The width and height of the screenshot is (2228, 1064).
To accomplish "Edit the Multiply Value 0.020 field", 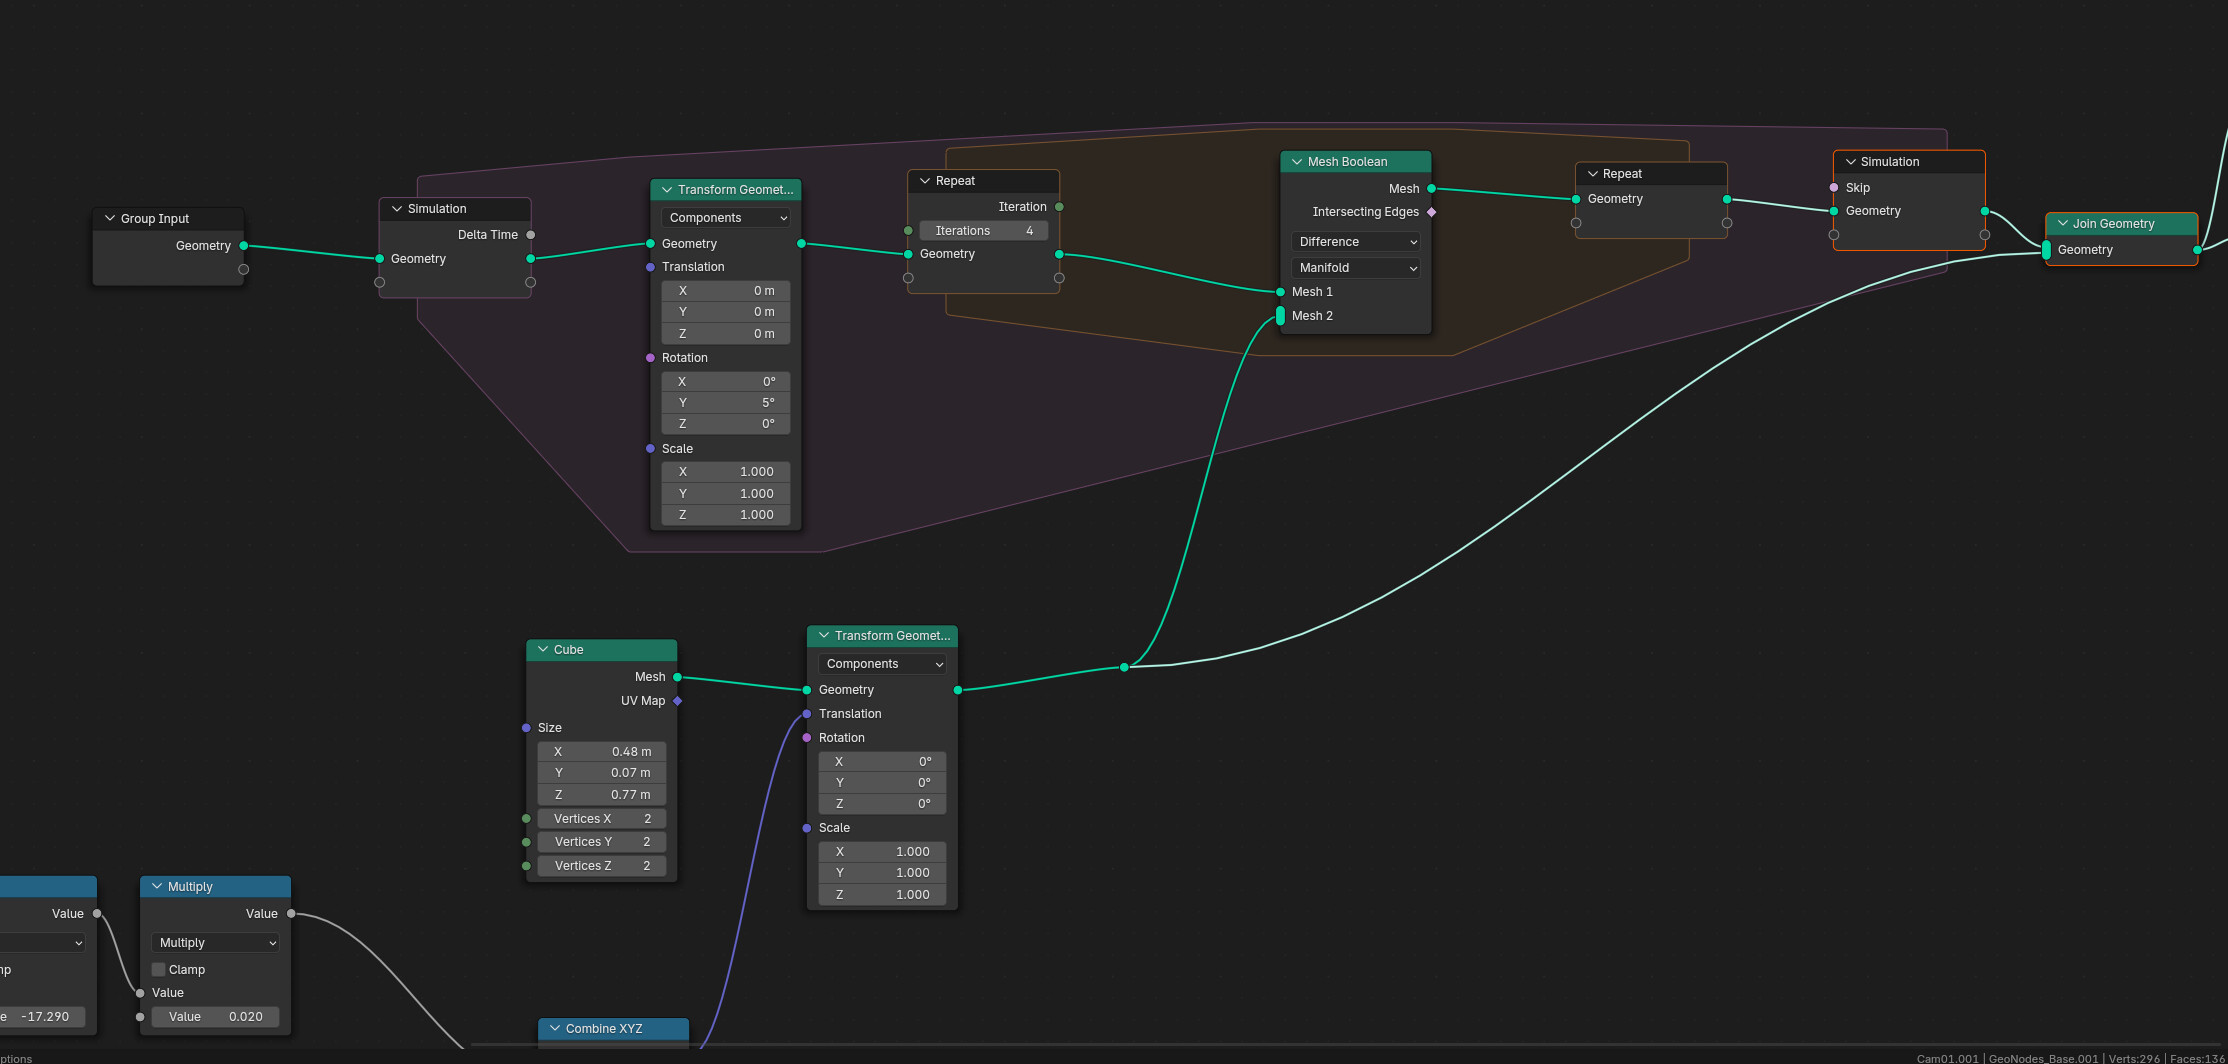I will pyautogui.click(x=216, y=1017).
